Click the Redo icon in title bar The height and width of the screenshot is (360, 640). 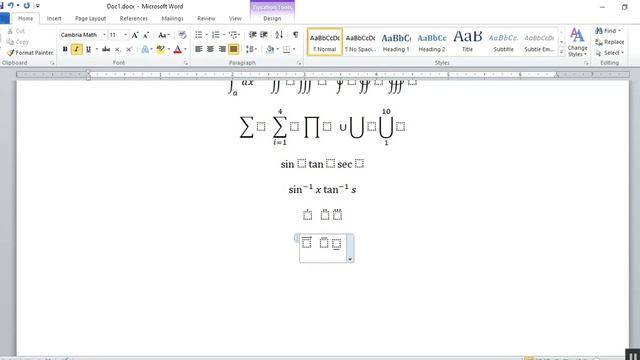pyautogui.click(x=27, y=6)
